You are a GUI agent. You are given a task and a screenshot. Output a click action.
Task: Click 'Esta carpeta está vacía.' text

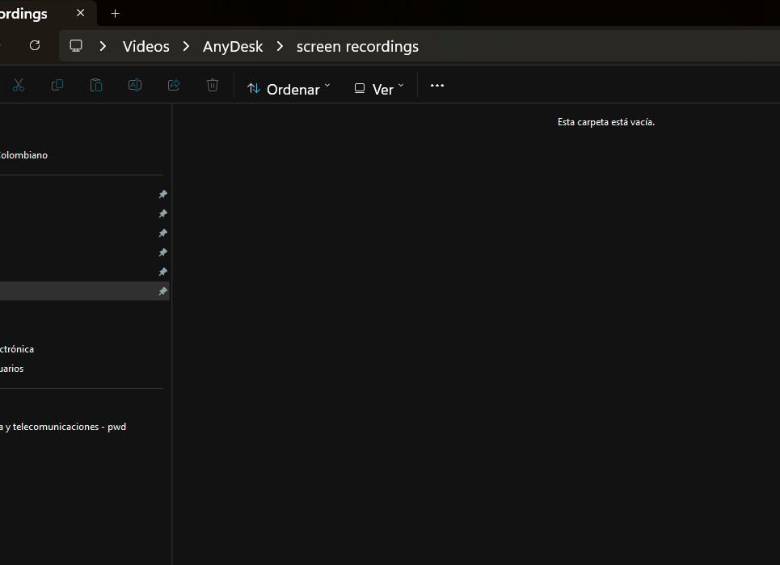(606, 122)
